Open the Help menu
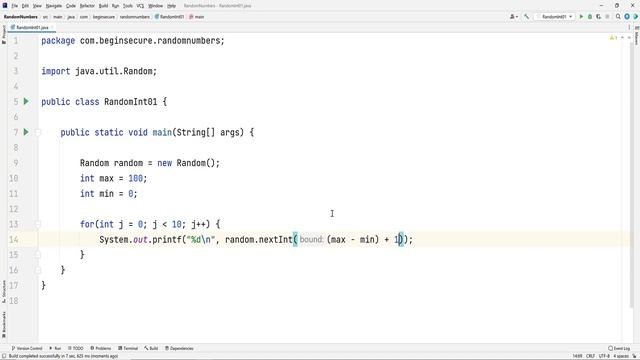The image size is (640, 360). [x=172, y=6]
